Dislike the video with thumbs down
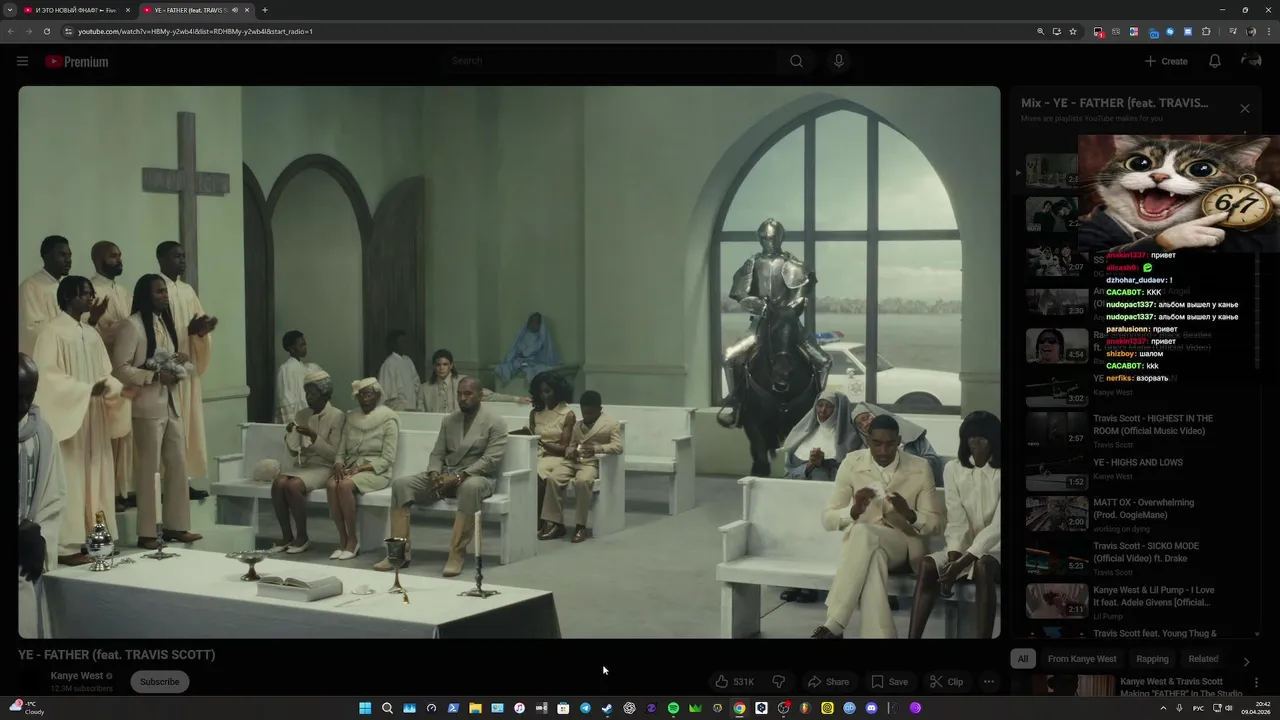1280x720 pixels. pyautogui.click(x=778, y=682)
